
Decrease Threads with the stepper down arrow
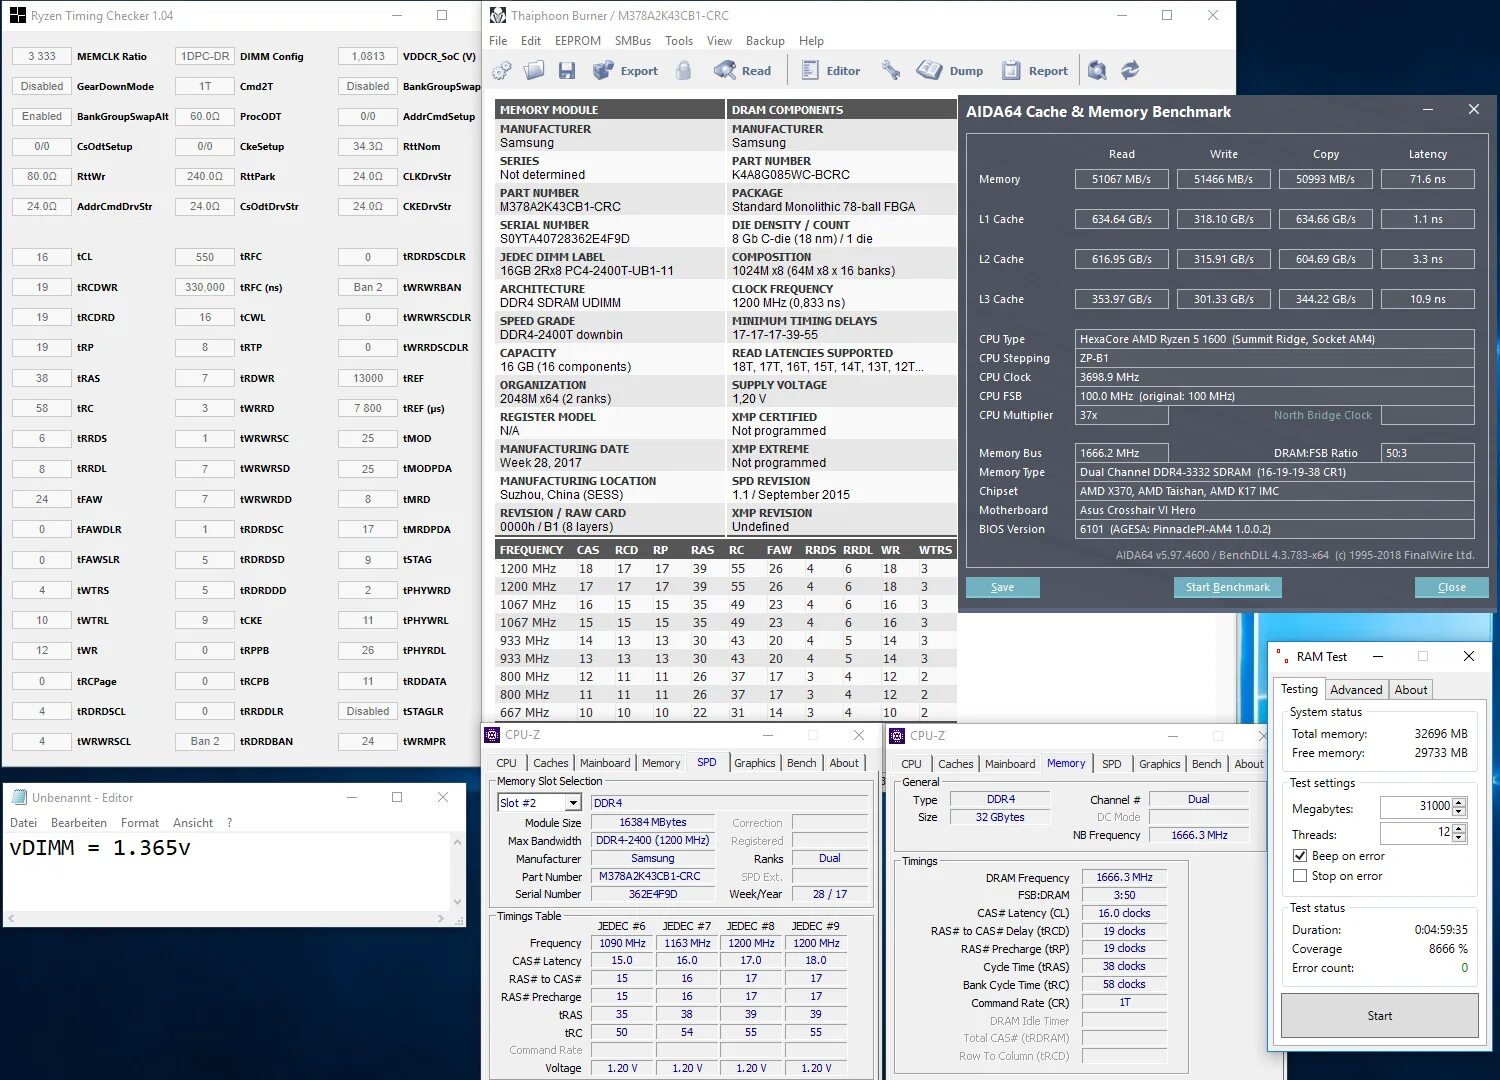point(1459,838)
